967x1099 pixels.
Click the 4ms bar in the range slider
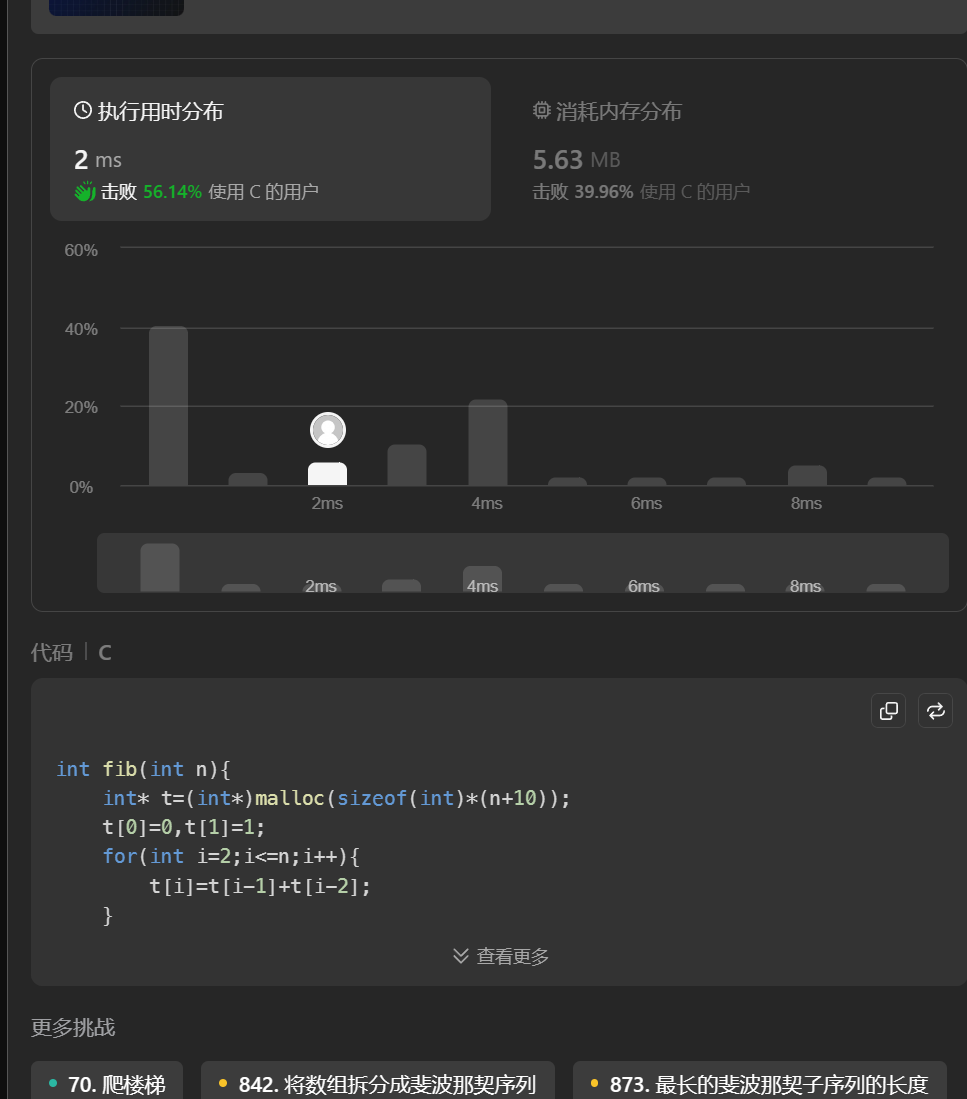point(482,578)
